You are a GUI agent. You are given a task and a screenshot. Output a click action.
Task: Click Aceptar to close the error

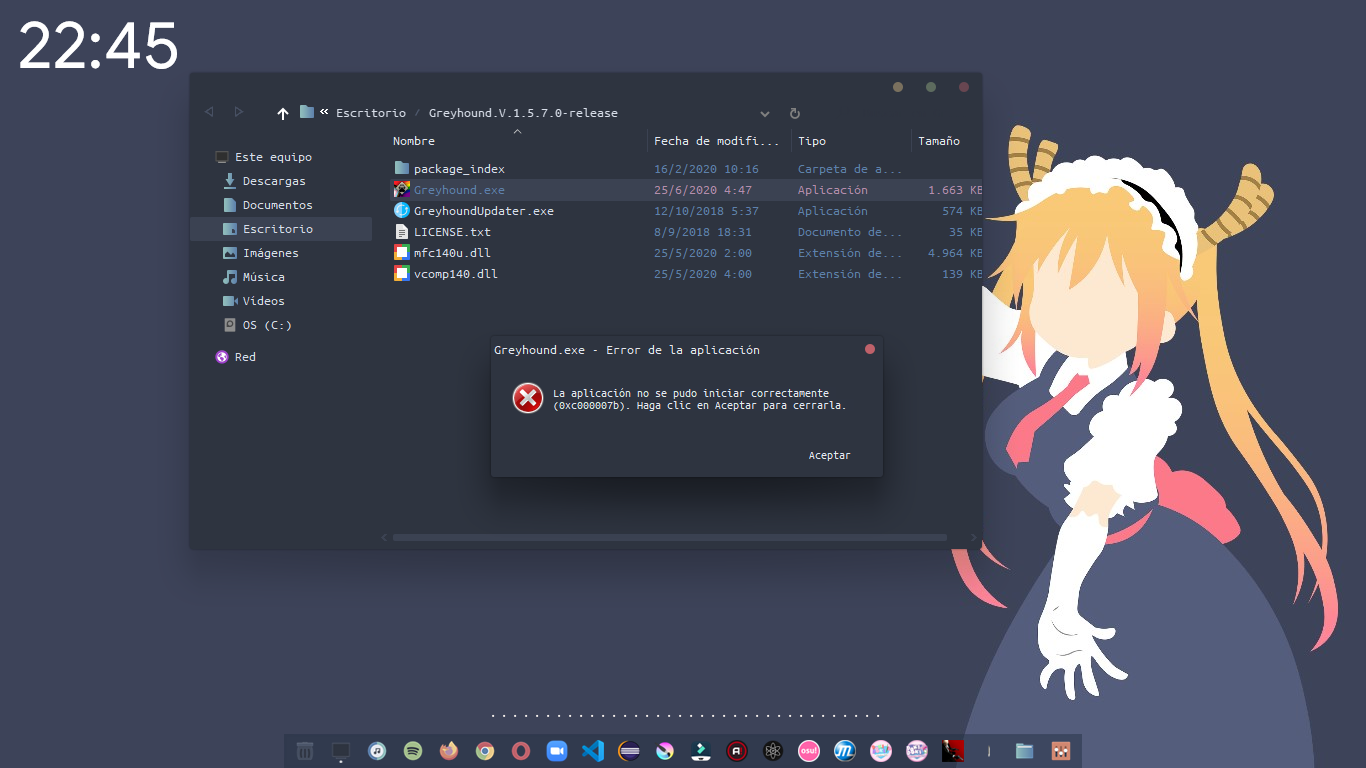click(x=830, y=455)
